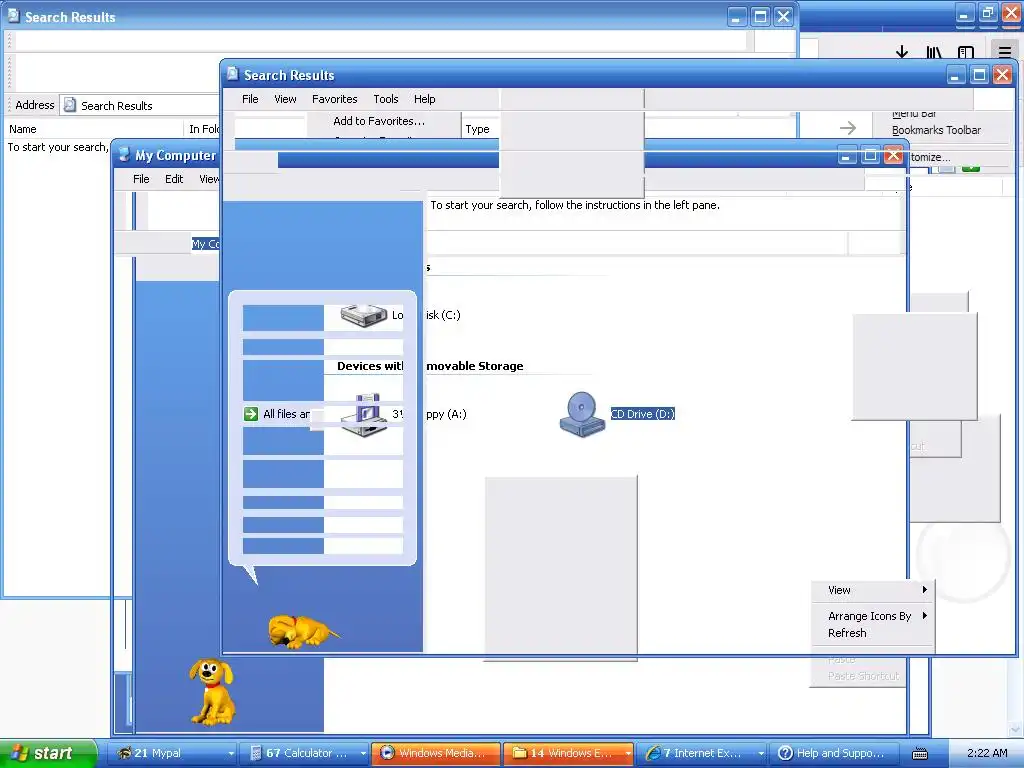Click the browser forward arrow

tap(848, 128)
